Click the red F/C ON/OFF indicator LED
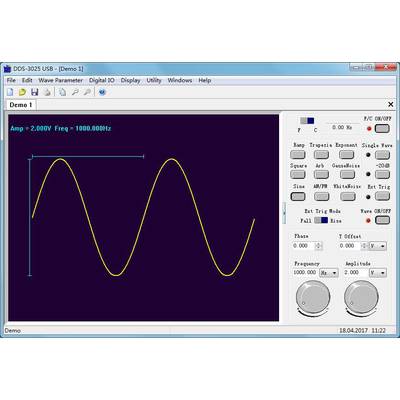 click(x=369, y=129)
